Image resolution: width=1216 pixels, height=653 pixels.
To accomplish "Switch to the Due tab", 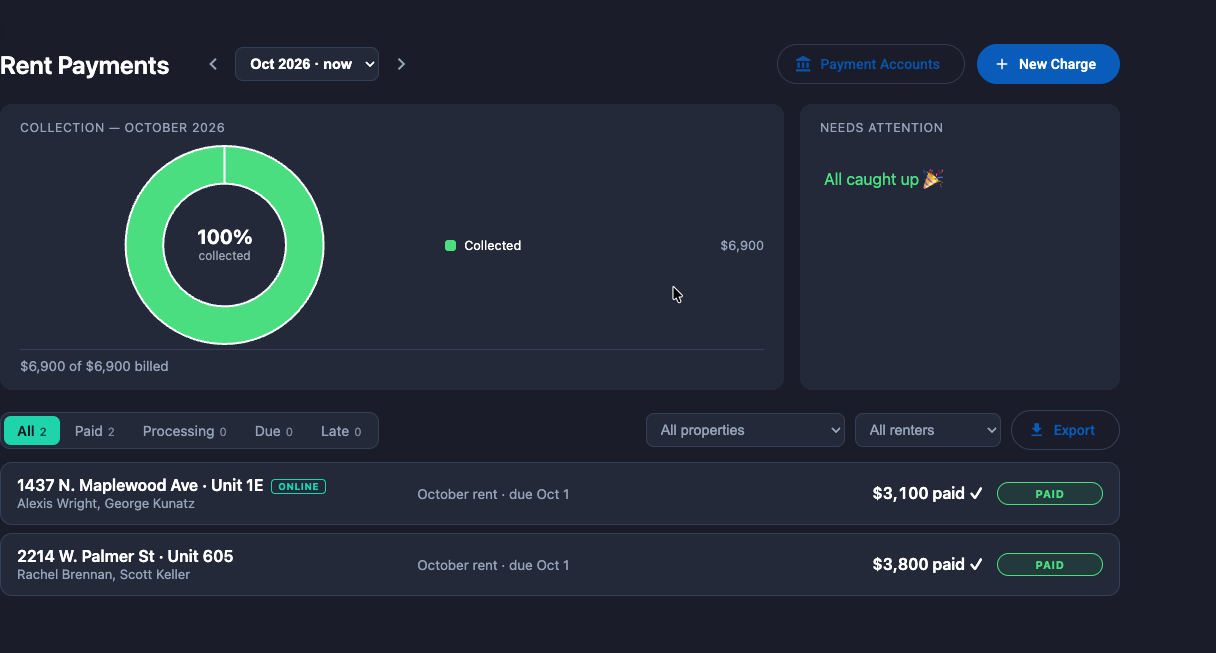I will tap(274, 431).
